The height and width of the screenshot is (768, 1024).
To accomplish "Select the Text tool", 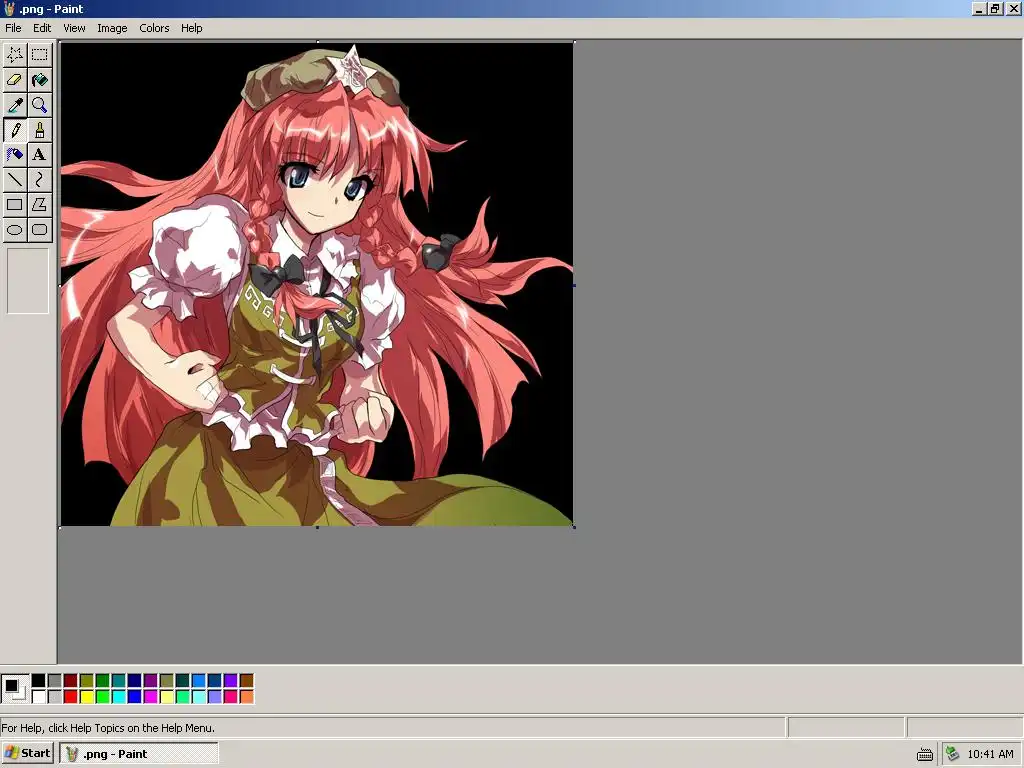I will click(40, 155).
